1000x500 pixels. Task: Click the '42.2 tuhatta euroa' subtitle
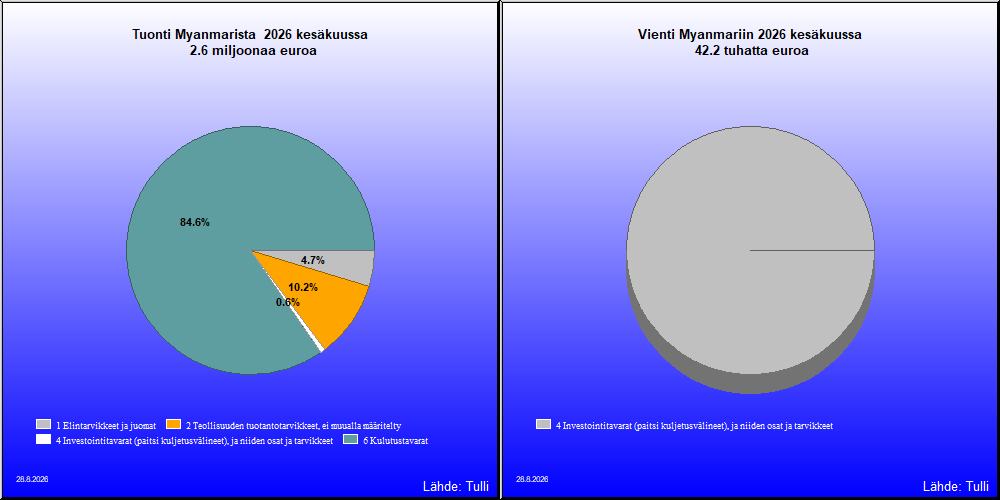coord(750,51)
